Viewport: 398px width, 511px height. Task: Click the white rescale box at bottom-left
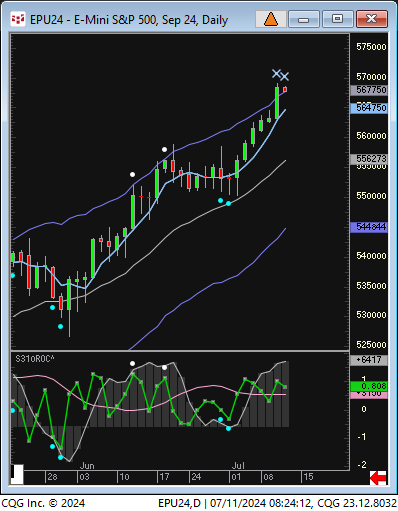(x=17, y=474)
